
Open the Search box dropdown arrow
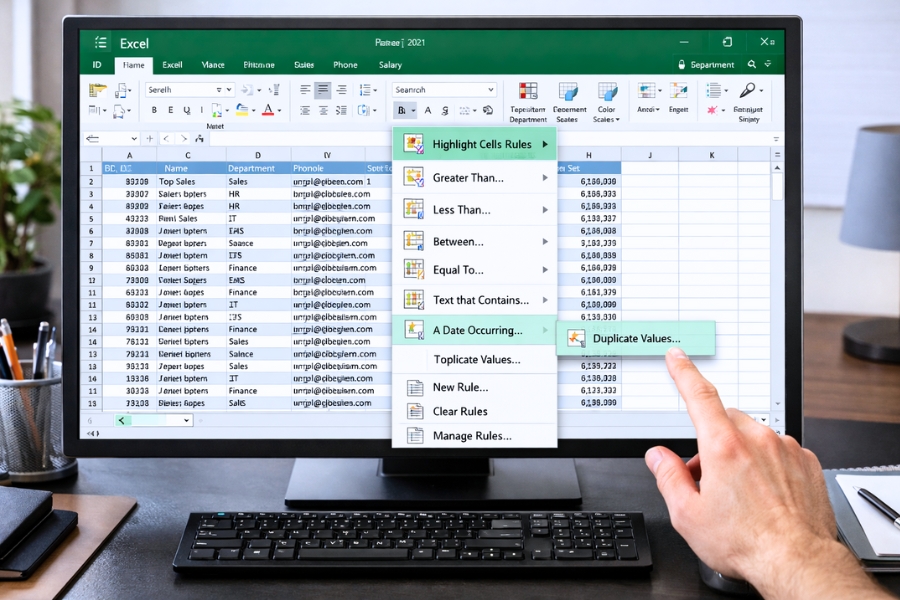click(x=489, y=89)
